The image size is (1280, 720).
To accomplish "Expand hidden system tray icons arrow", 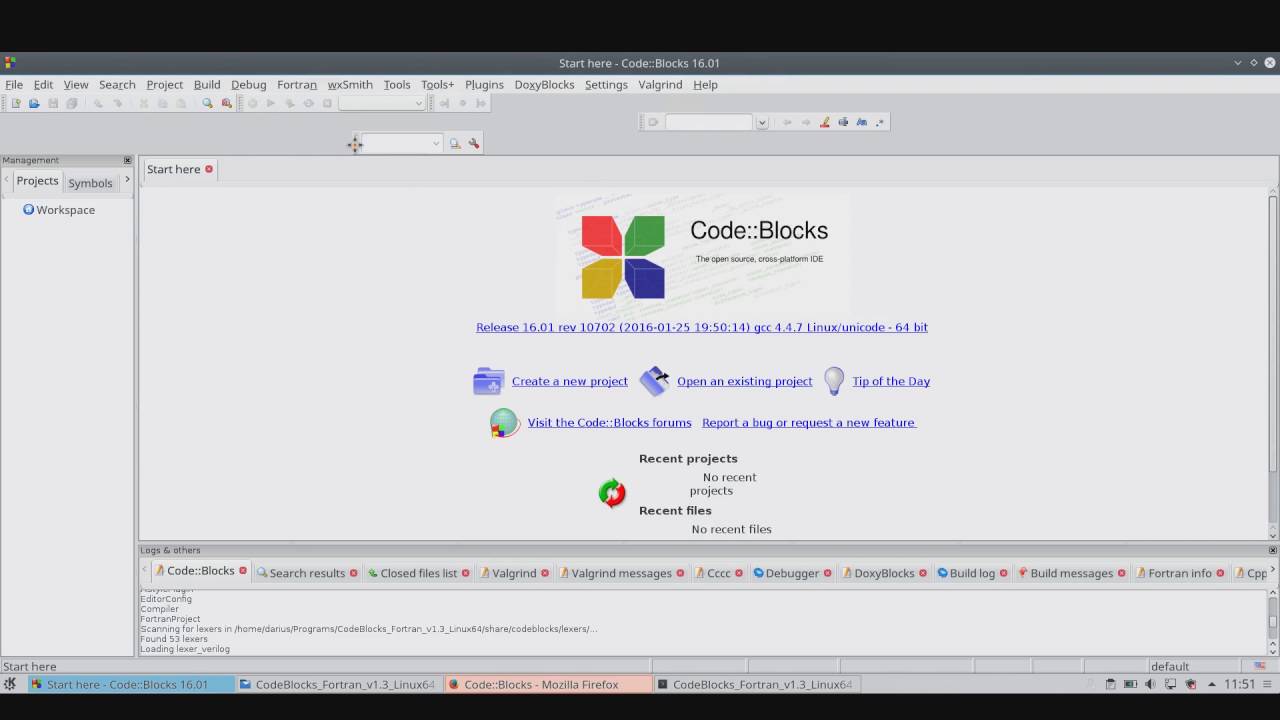I will click(x=1213, y=685).
